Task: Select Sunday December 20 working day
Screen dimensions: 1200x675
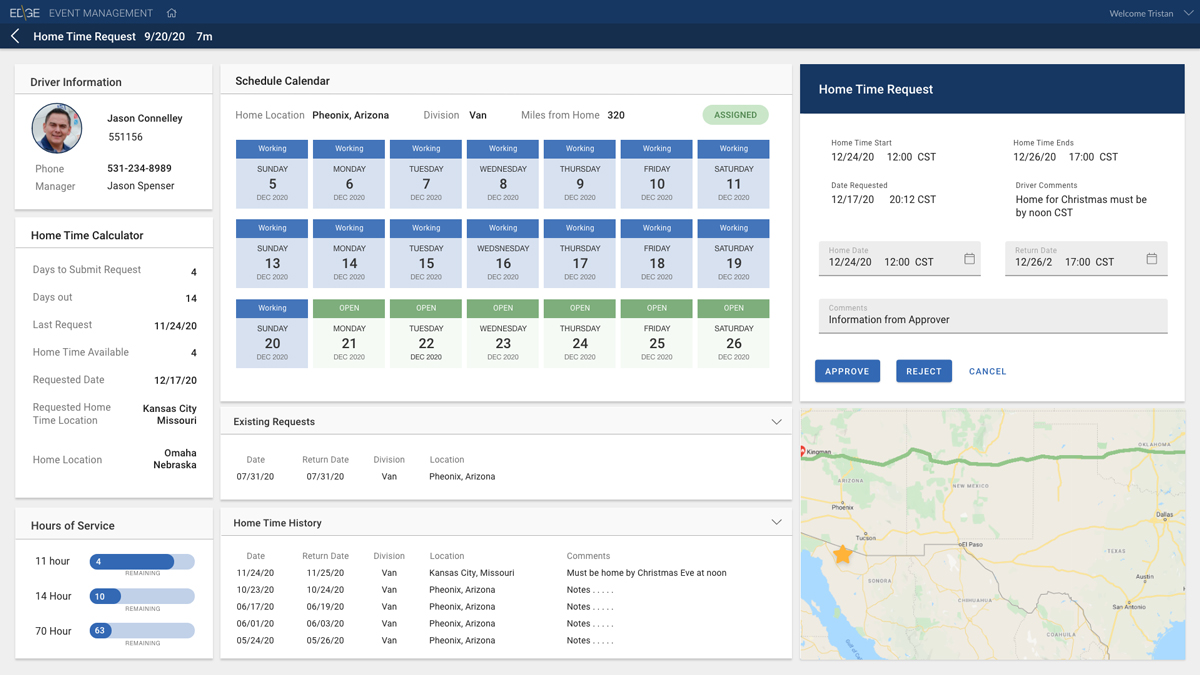Action: pos(272,335)
